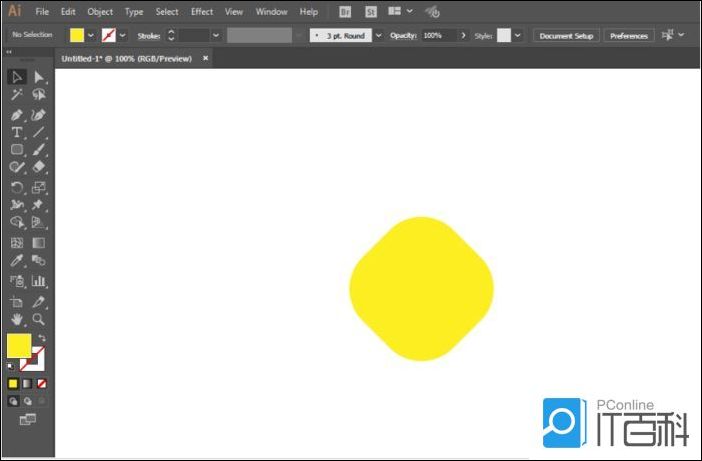The width and height of the screenshot is (702, 461).
Task: Open Adobe Bridge via the Br icon
Action: [x=345, y=12]
